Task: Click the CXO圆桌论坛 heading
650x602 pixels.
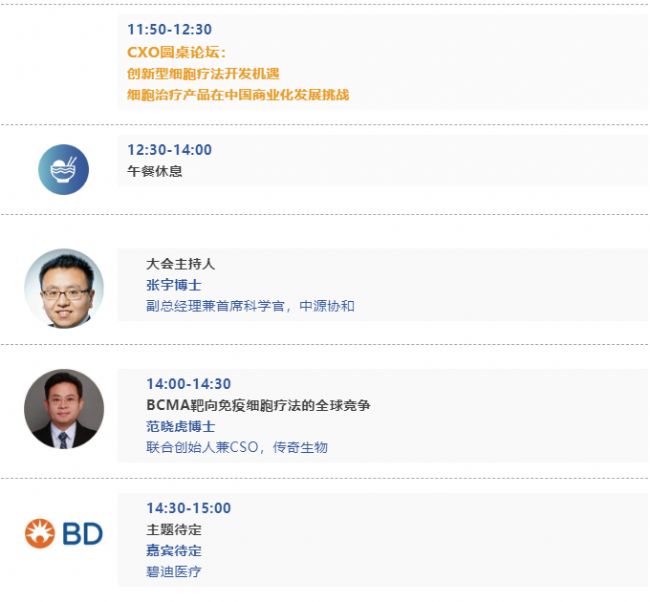Action: point(177,52)
